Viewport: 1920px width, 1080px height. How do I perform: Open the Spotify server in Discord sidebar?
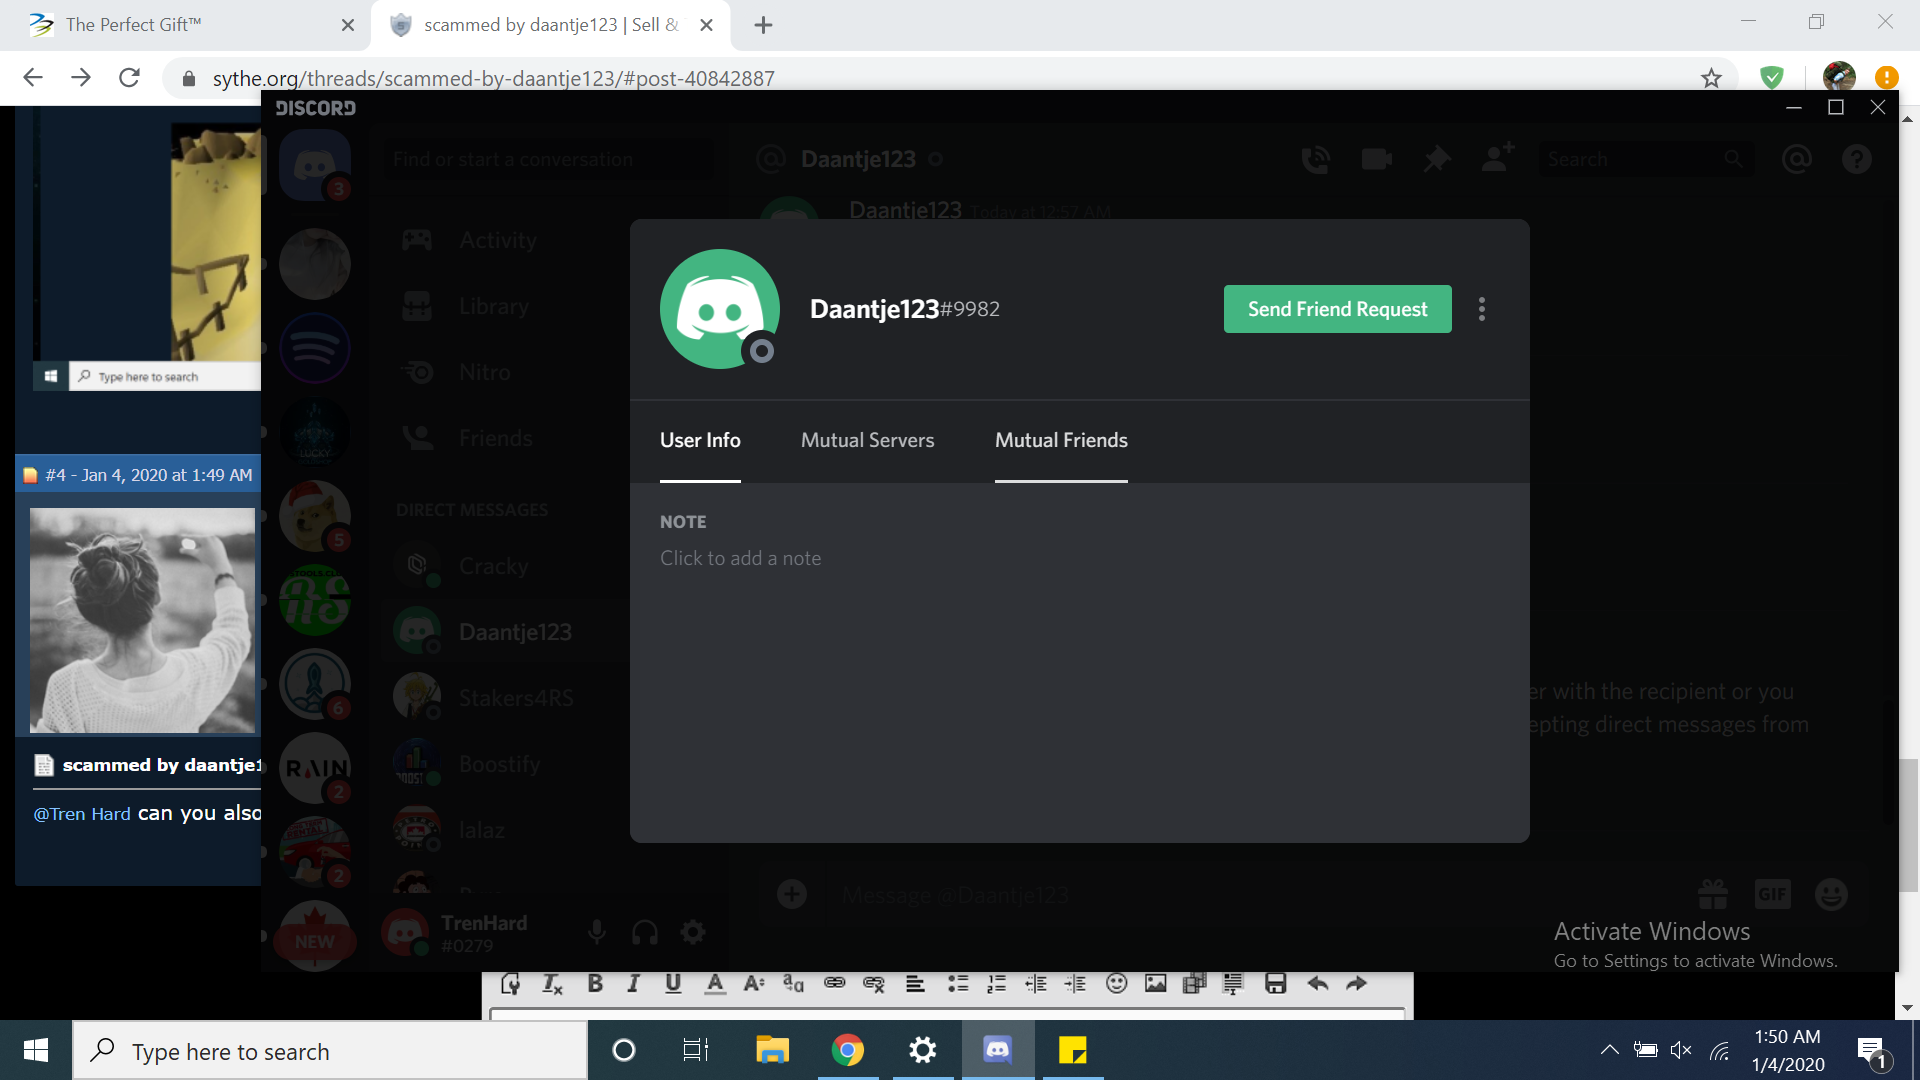315,349
